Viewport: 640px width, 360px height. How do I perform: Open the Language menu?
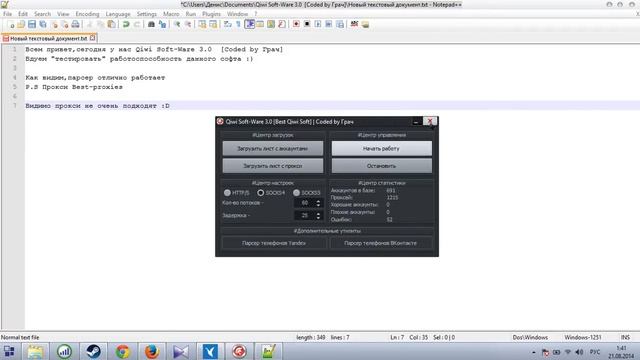coord(118,14)
